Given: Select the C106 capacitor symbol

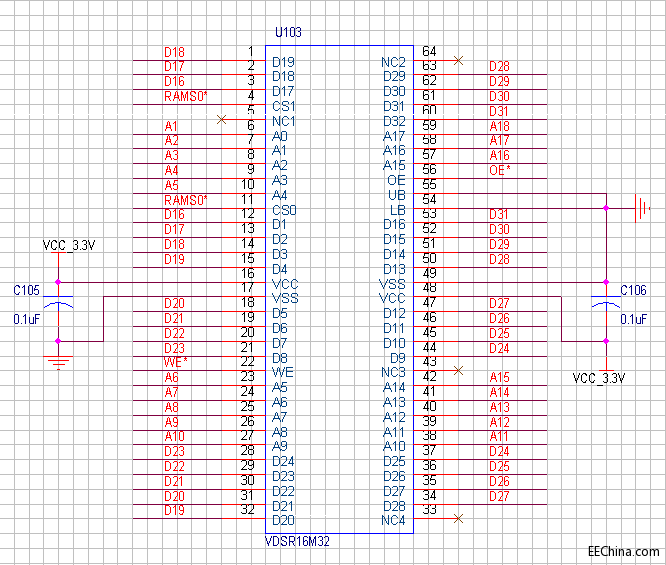Looking at the screenshot, I should tap(606, 302).
